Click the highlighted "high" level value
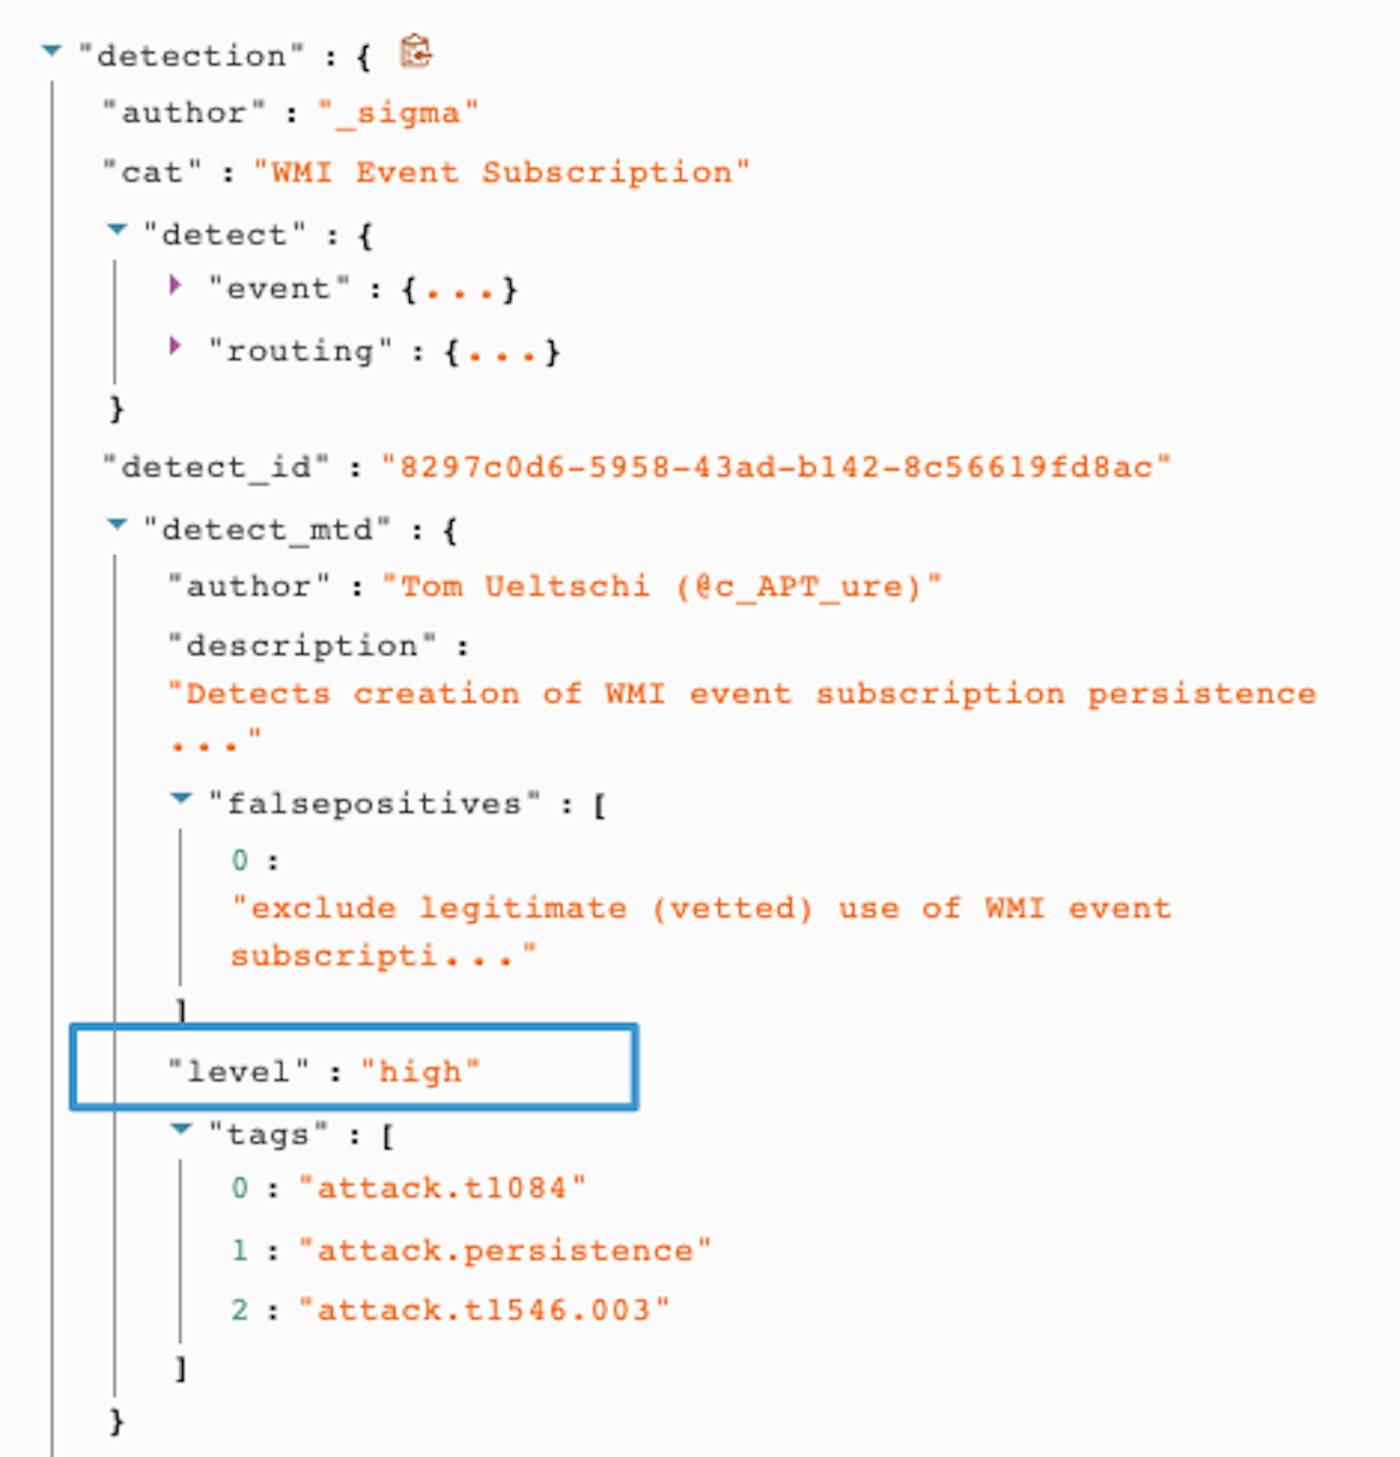The width and height of the screenshot is (1400, 1457). [x=420, y=1072]
